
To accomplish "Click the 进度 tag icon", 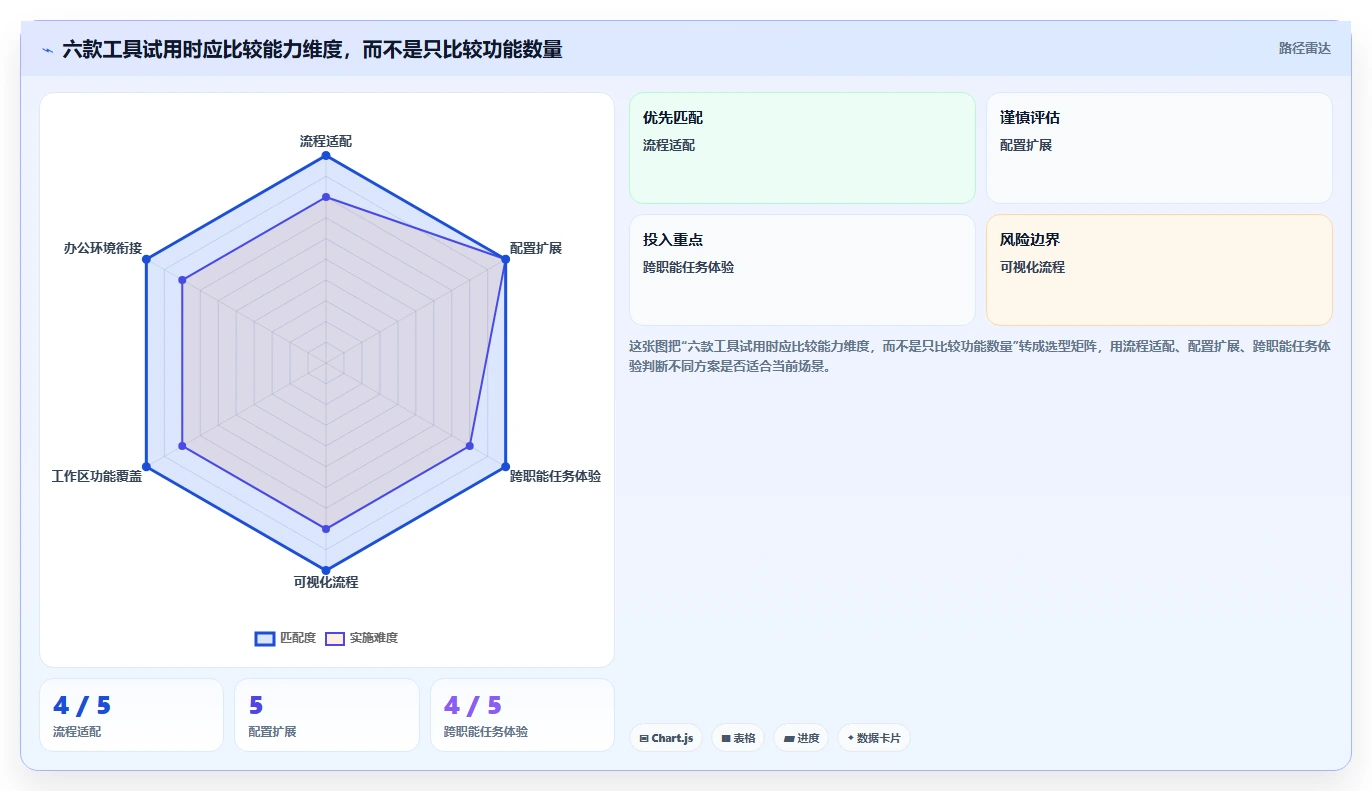I will pyautogui.click(x=789, y=738).
